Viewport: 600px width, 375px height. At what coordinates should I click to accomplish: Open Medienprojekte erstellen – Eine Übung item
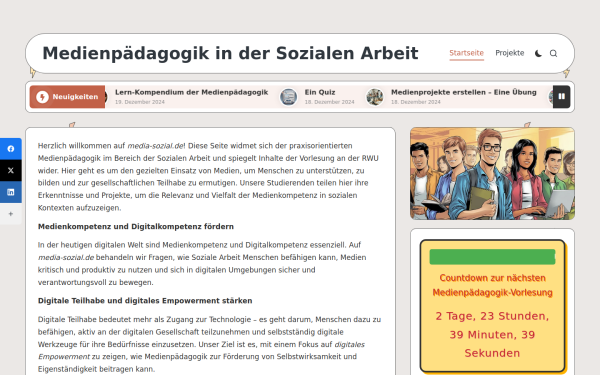[x=463, y=92]
